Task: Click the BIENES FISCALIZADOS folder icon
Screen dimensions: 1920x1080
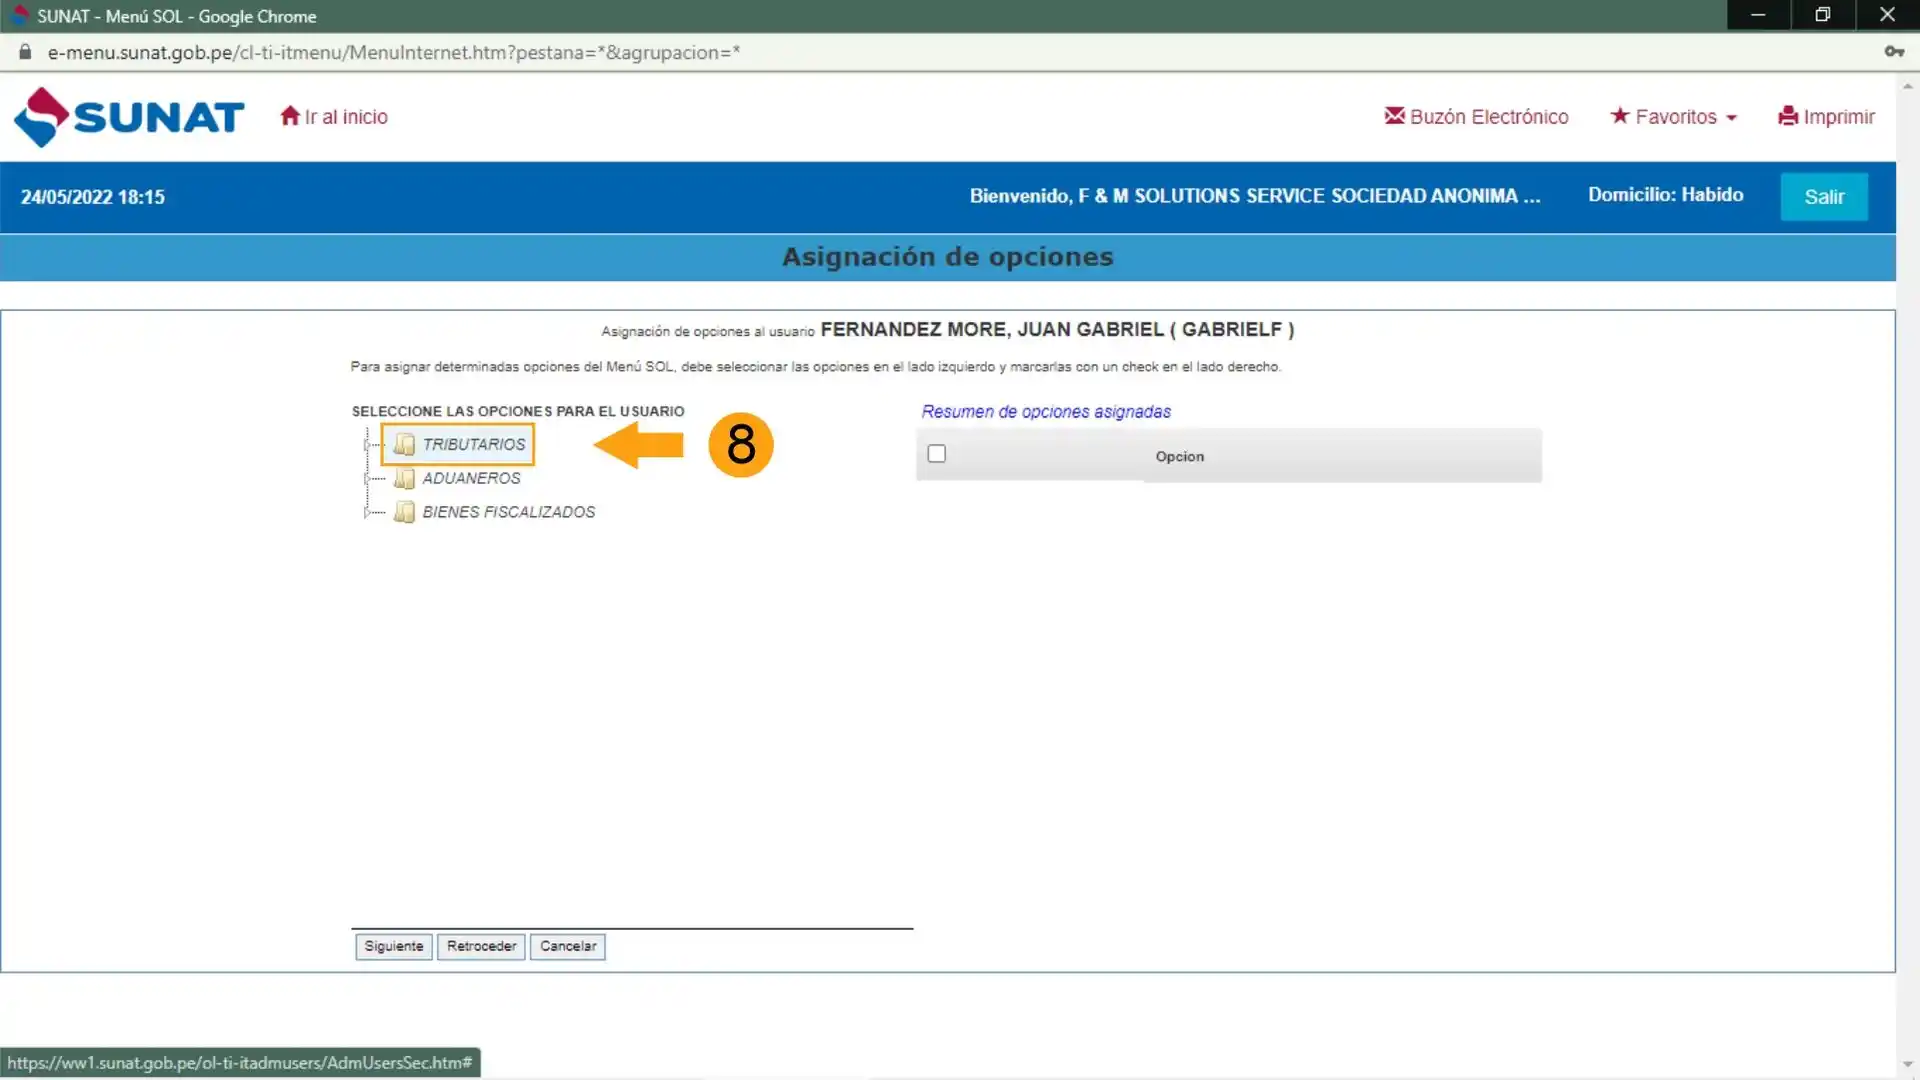Action: point(404,512)
